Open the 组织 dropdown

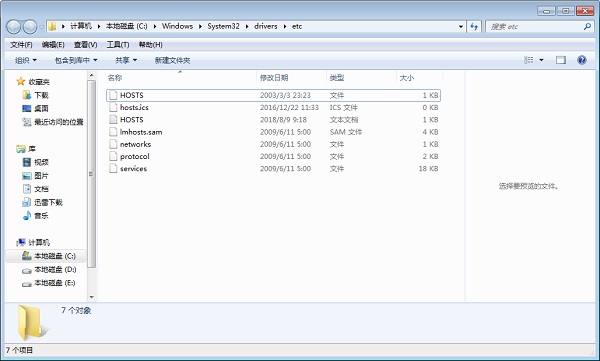pyautogui.click(x=26, y=60)
